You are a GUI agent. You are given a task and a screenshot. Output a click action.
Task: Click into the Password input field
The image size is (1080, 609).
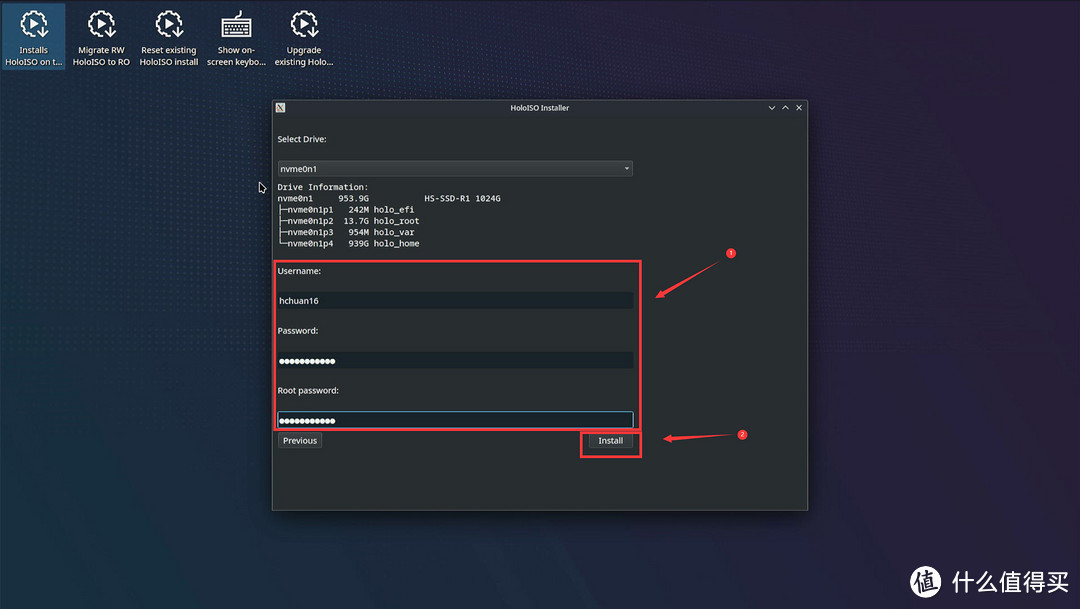(455, 360)
